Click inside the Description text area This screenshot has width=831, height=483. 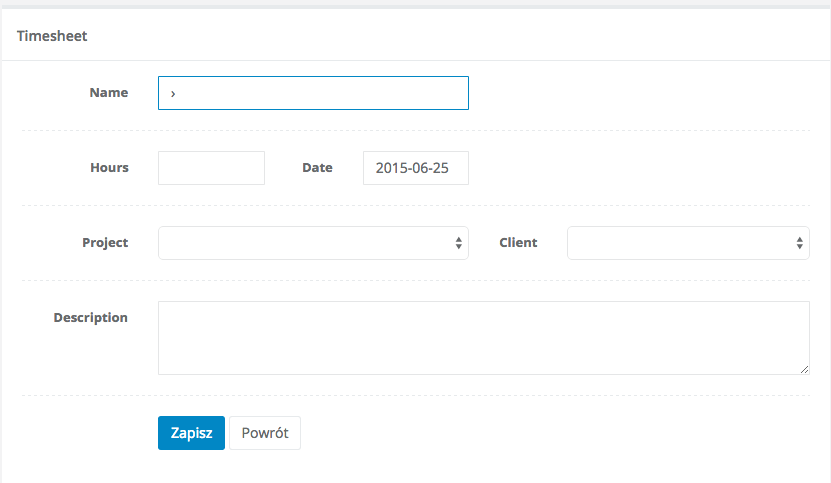483,338
